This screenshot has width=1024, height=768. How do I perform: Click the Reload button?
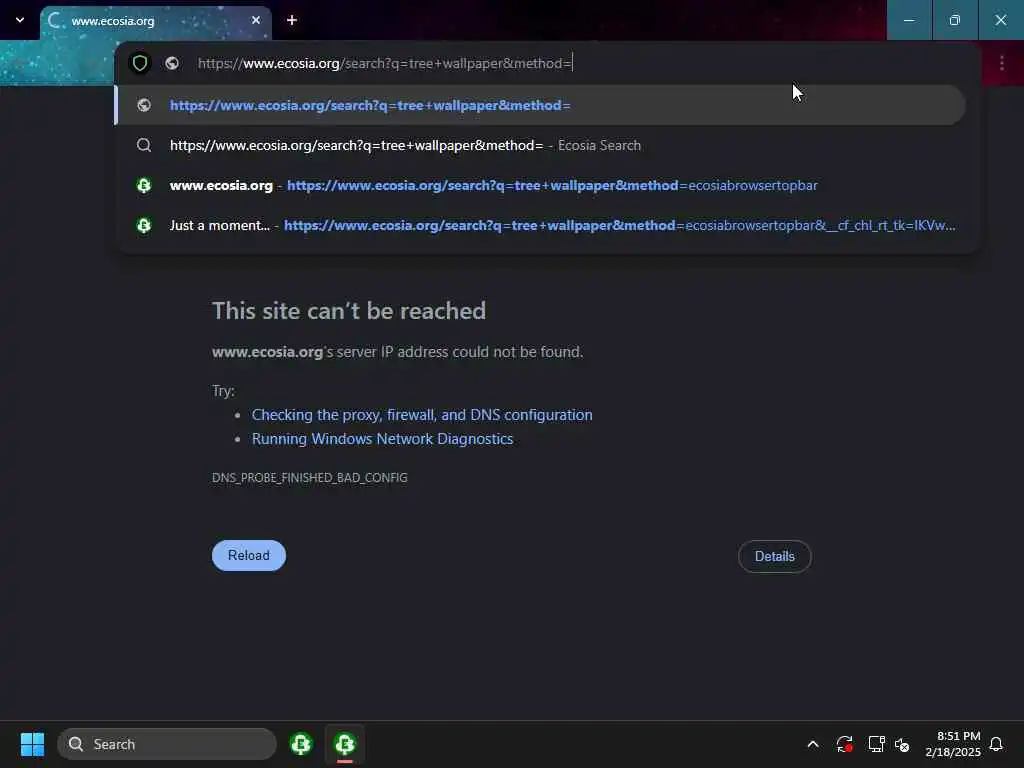(x=249, y=555)
